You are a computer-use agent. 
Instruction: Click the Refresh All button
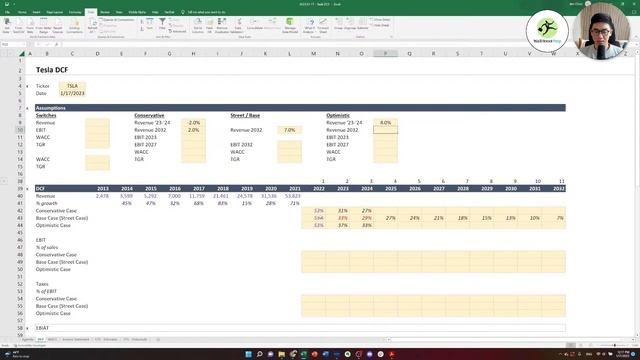(92, 25)
